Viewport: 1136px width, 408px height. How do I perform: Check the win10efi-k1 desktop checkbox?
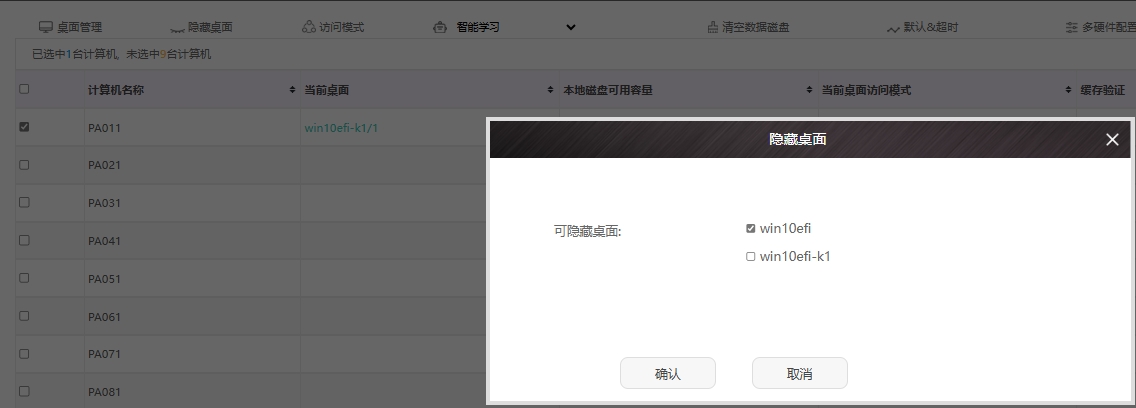click(751, 257)
